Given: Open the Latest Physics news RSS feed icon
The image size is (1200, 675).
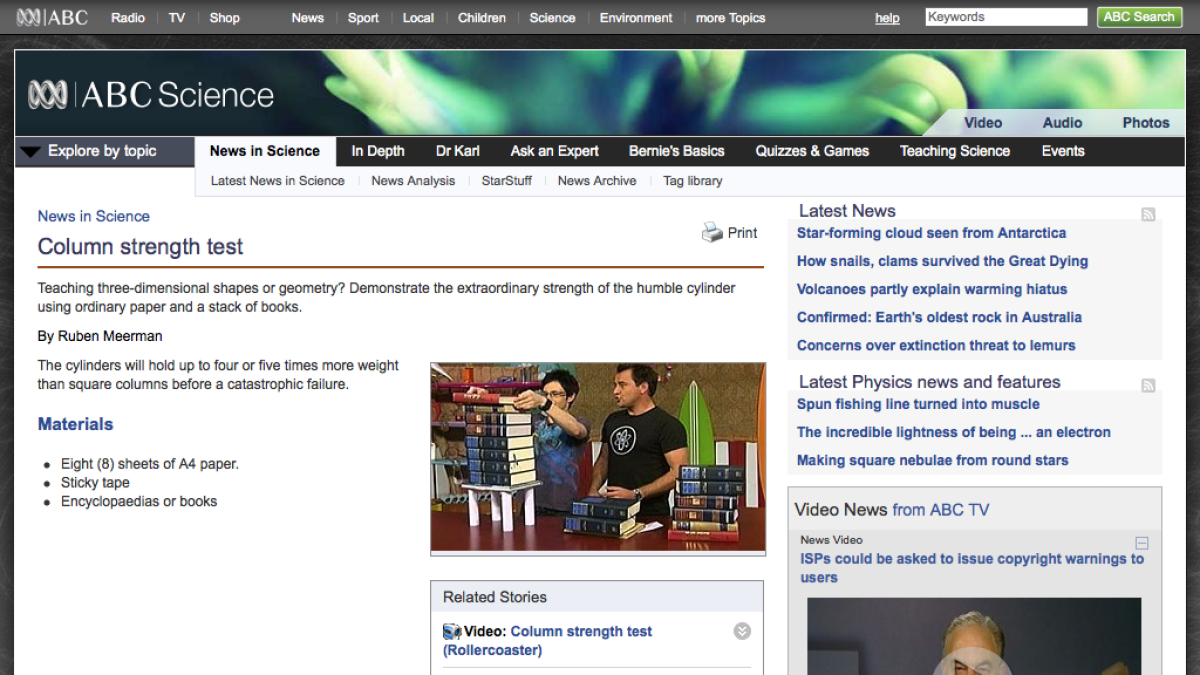Looking at the screenshot, I should 1148,385.
